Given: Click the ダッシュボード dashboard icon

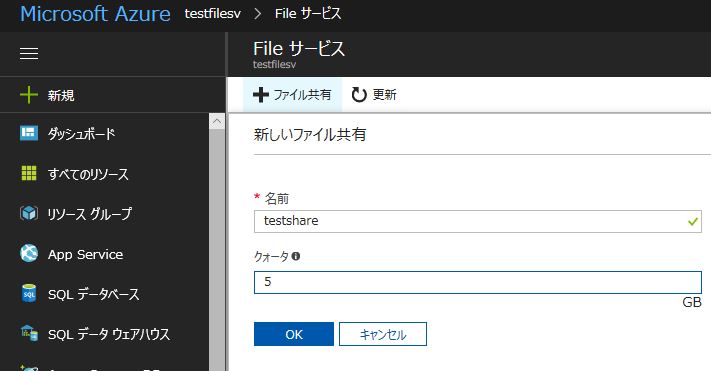Looking at the screenshot, I should (29, 133).
